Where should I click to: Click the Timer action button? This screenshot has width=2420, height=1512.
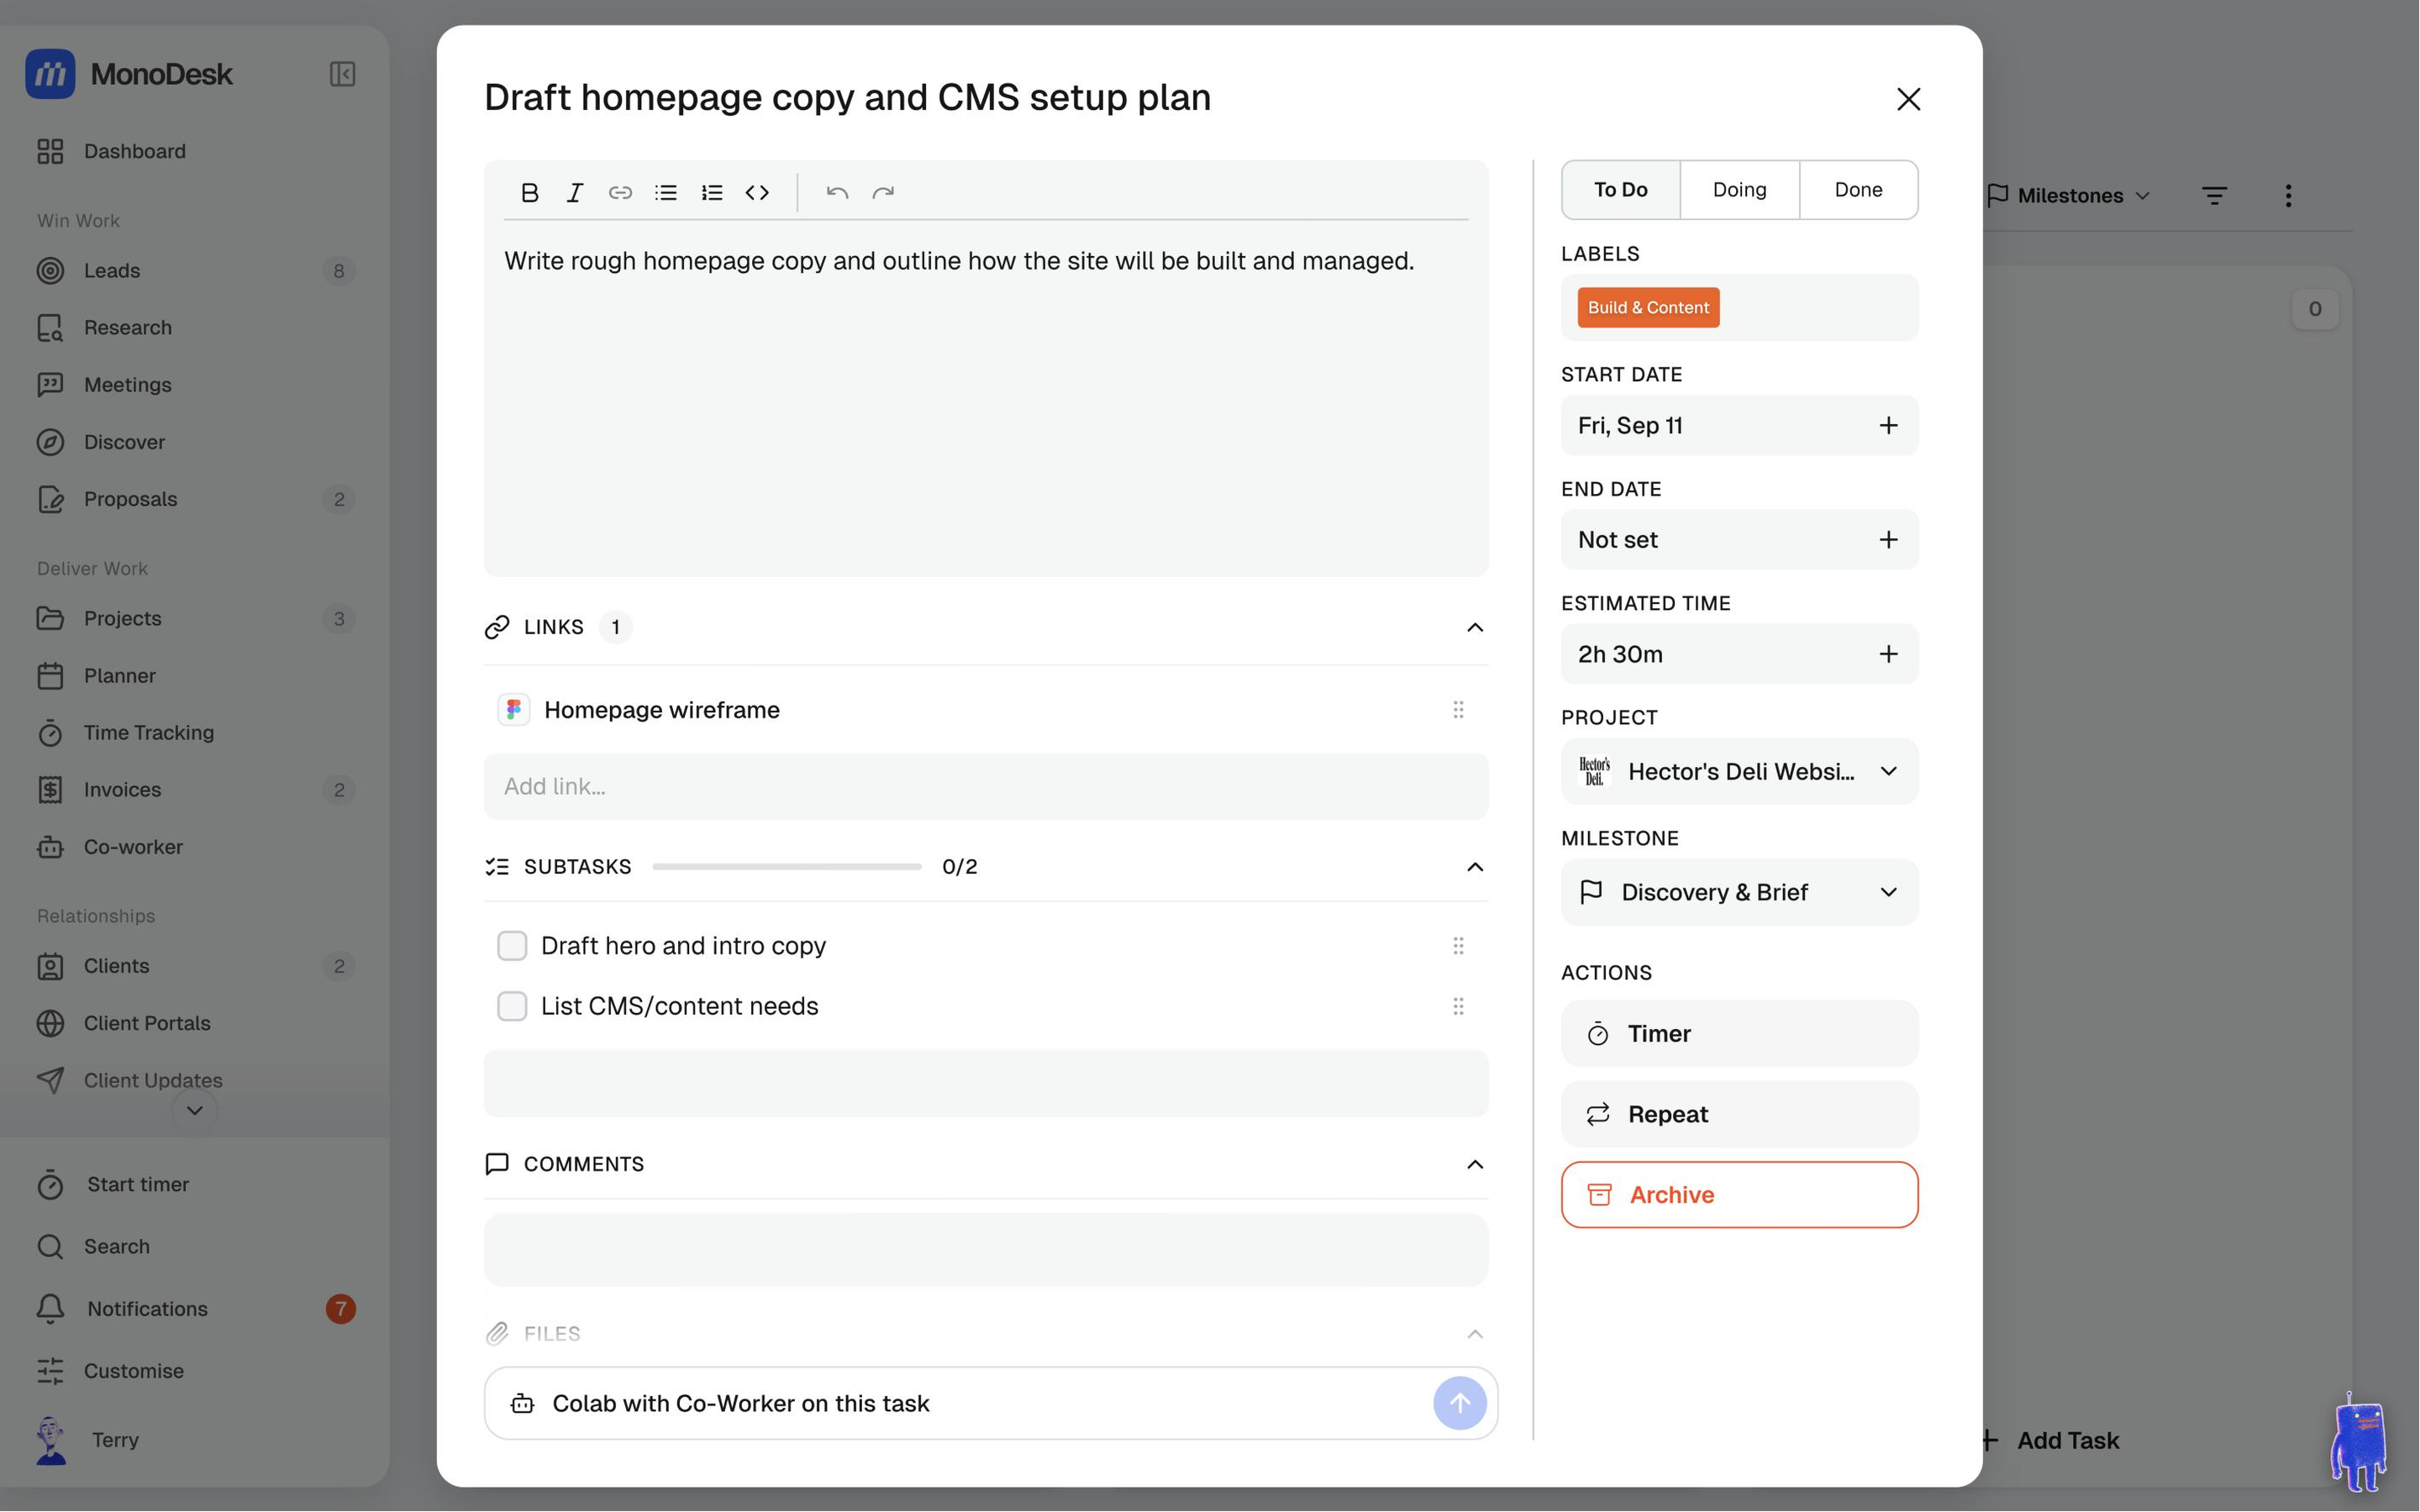(1740, 1034)
